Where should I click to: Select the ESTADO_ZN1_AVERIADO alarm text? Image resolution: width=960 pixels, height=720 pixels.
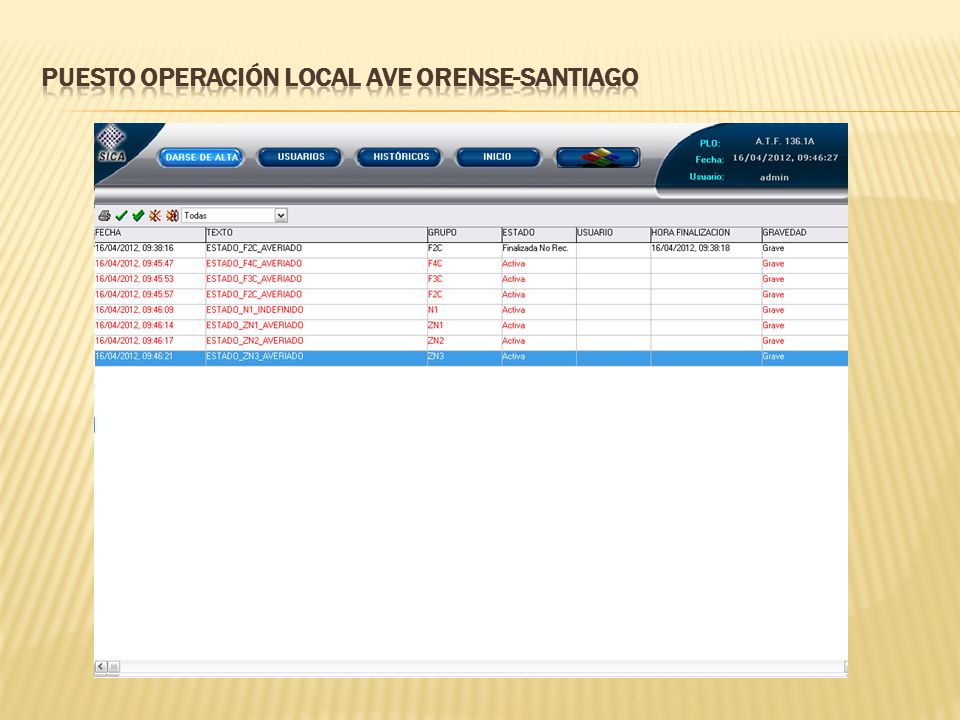point(255,325)
